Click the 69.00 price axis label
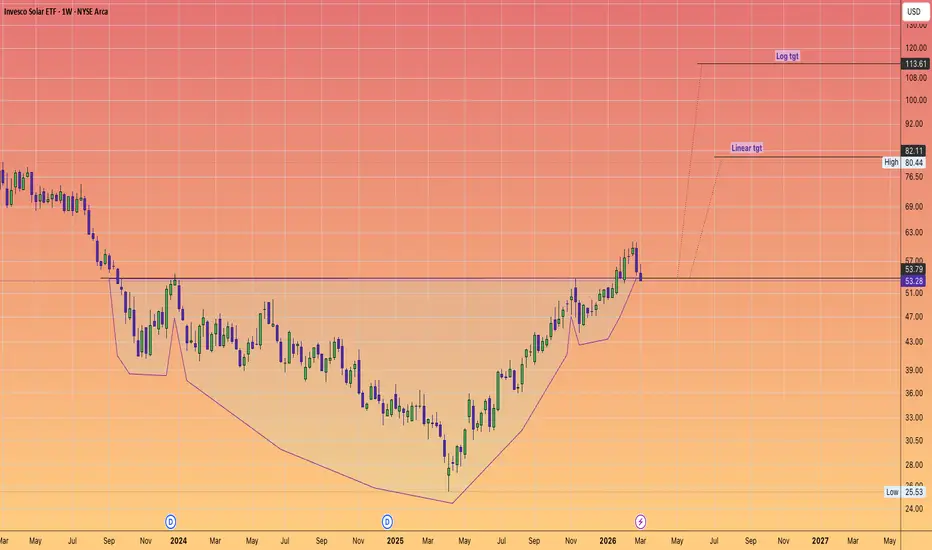Image resolution: width=932 pixels, height=550 pixels. tap(914, 207)
